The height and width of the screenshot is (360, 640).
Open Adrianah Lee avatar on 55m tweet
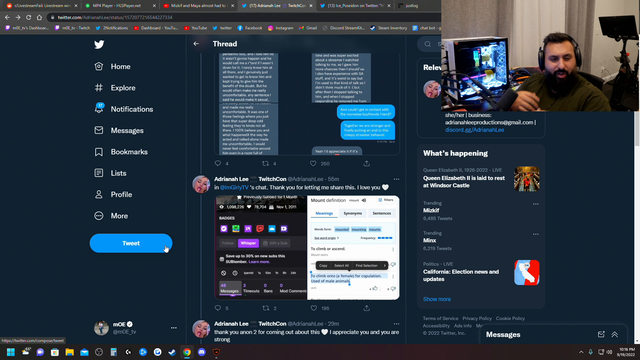coord(201,184)
